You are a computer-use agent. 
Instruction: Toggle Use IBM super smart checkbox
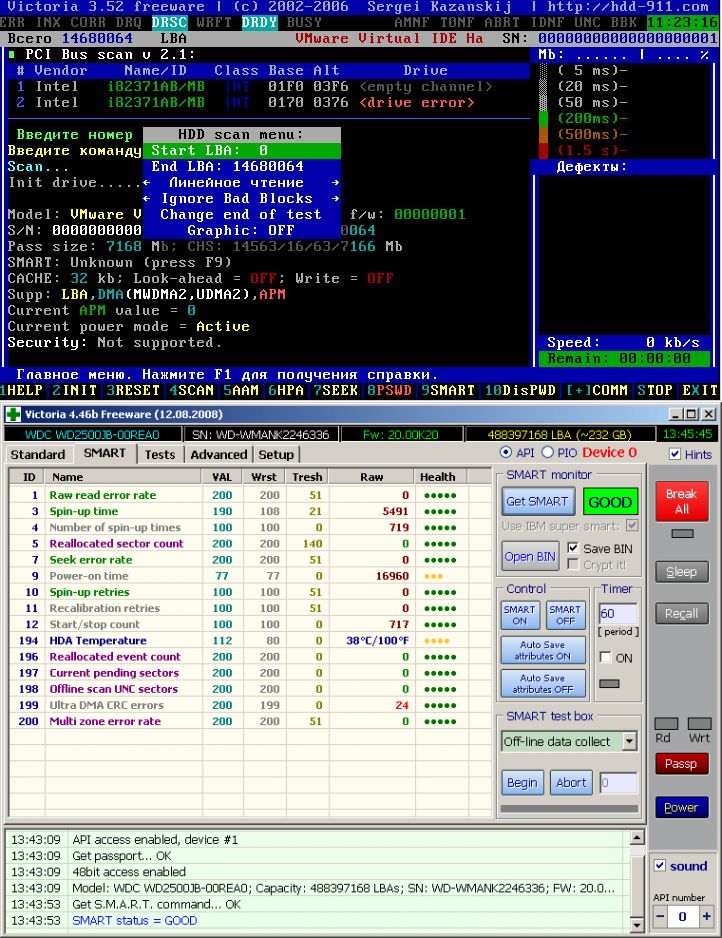632,525
